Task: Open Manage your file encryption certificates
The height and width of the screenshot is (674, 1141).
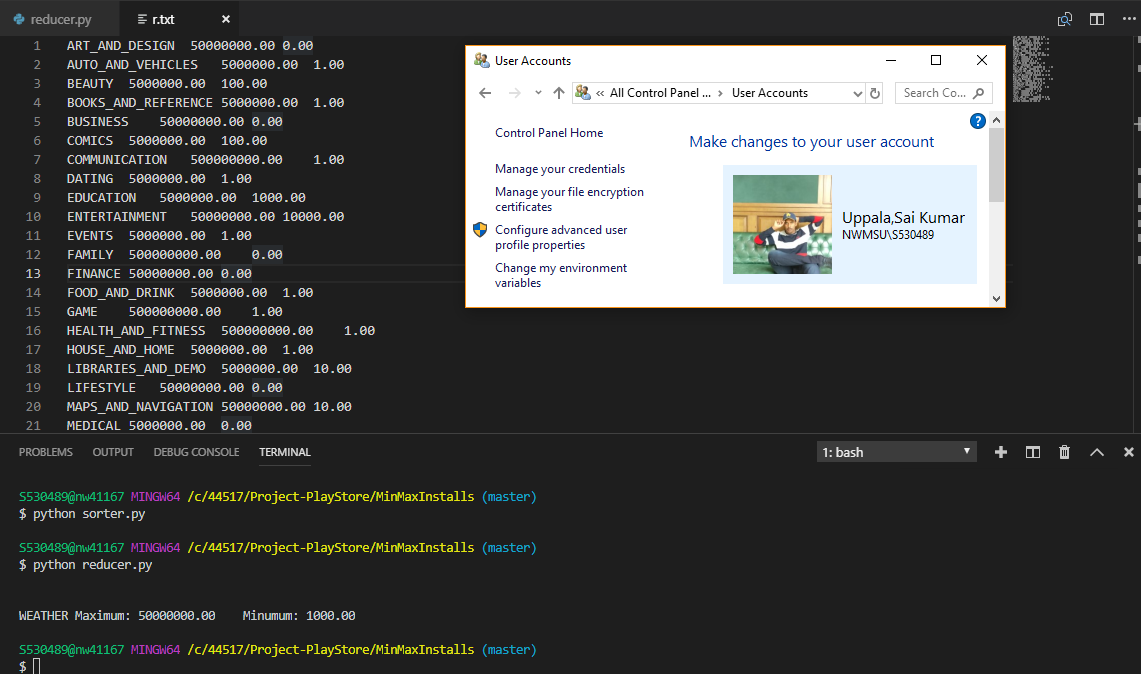Action: (569, 199)
